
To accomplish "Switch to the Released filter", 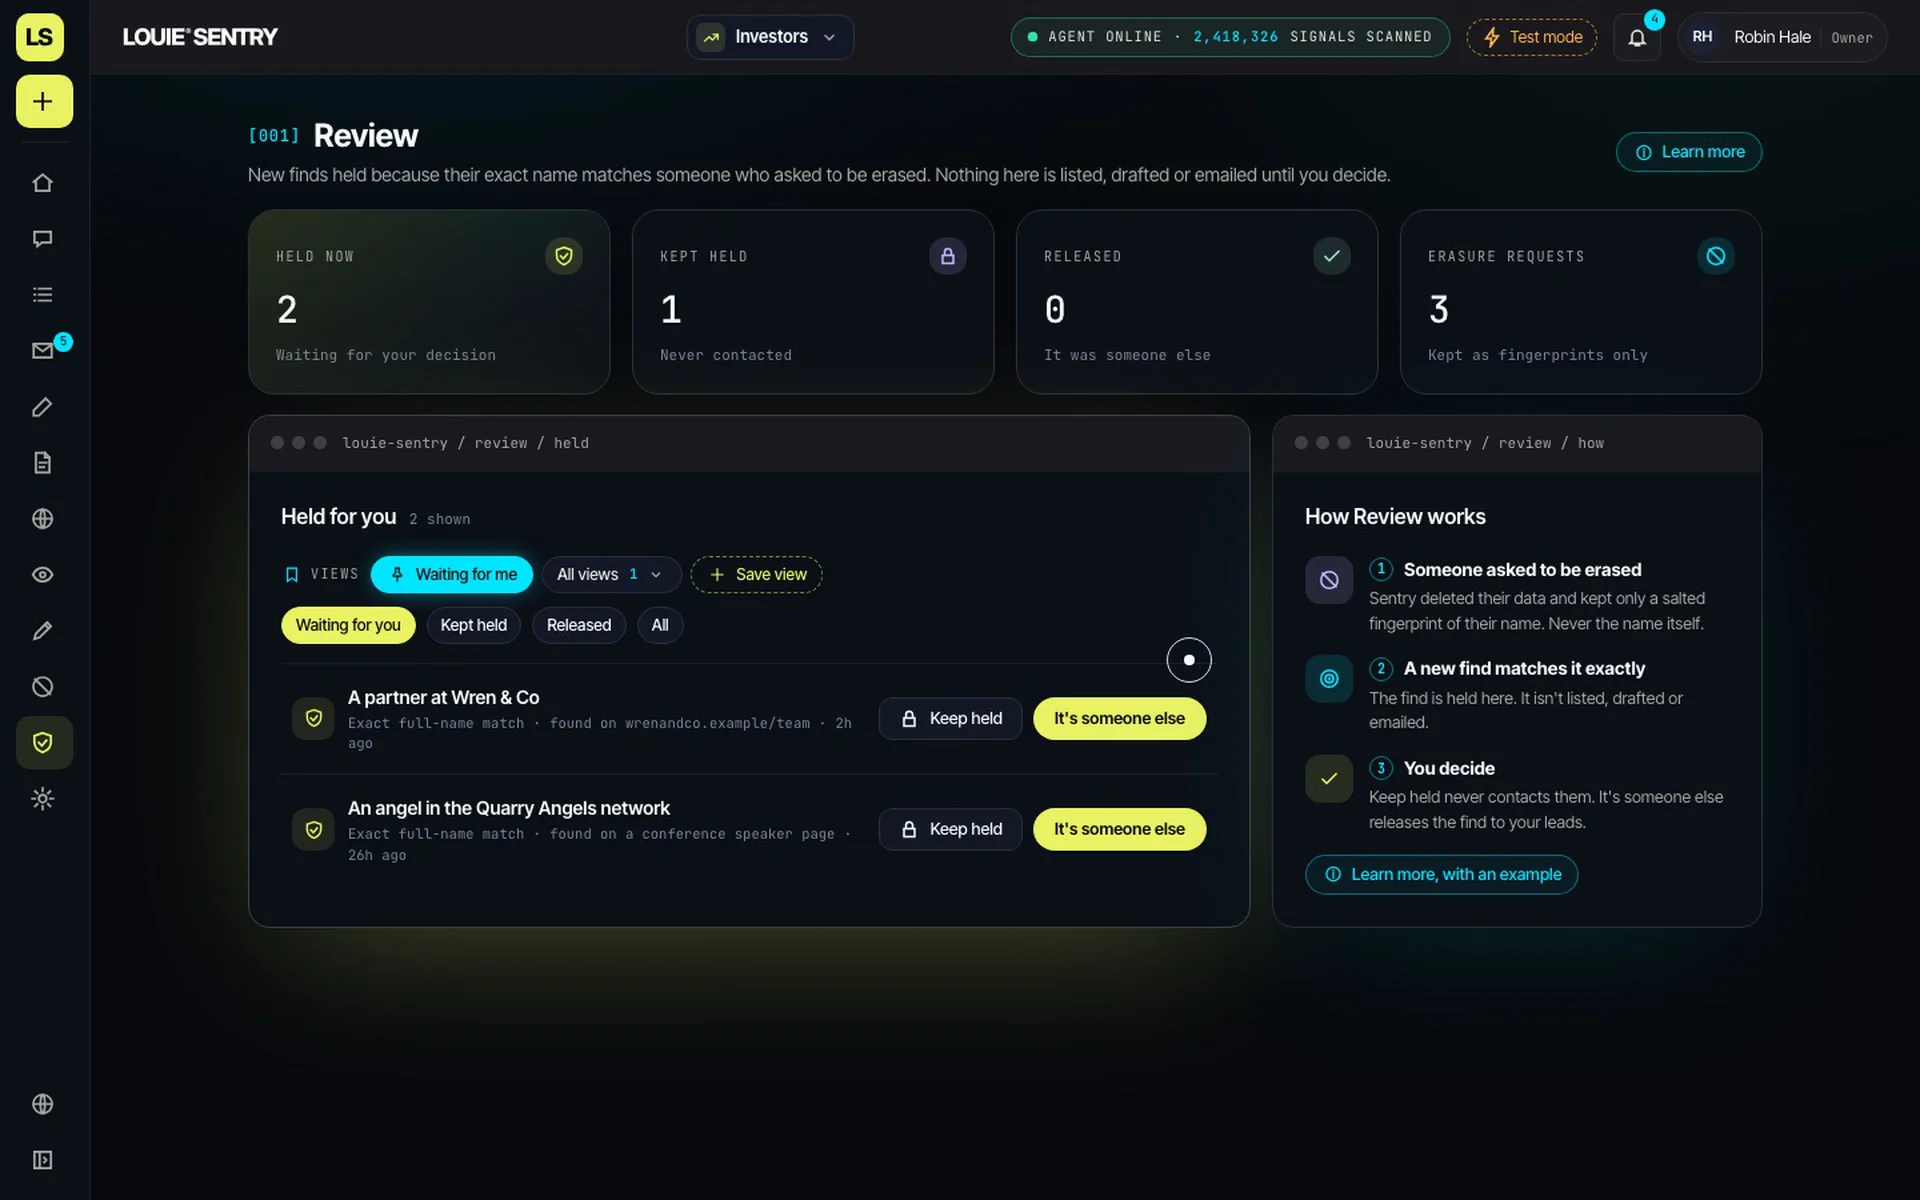I will [x=579, y=625].
